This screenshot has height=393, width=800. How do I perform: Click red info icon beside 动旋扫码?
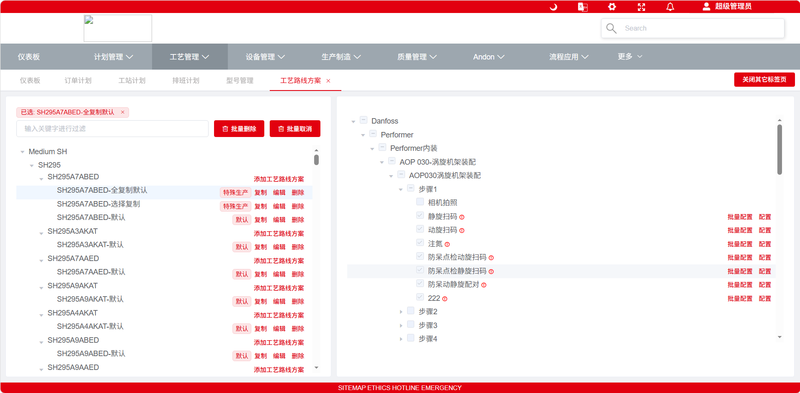[x=462, y=231]
